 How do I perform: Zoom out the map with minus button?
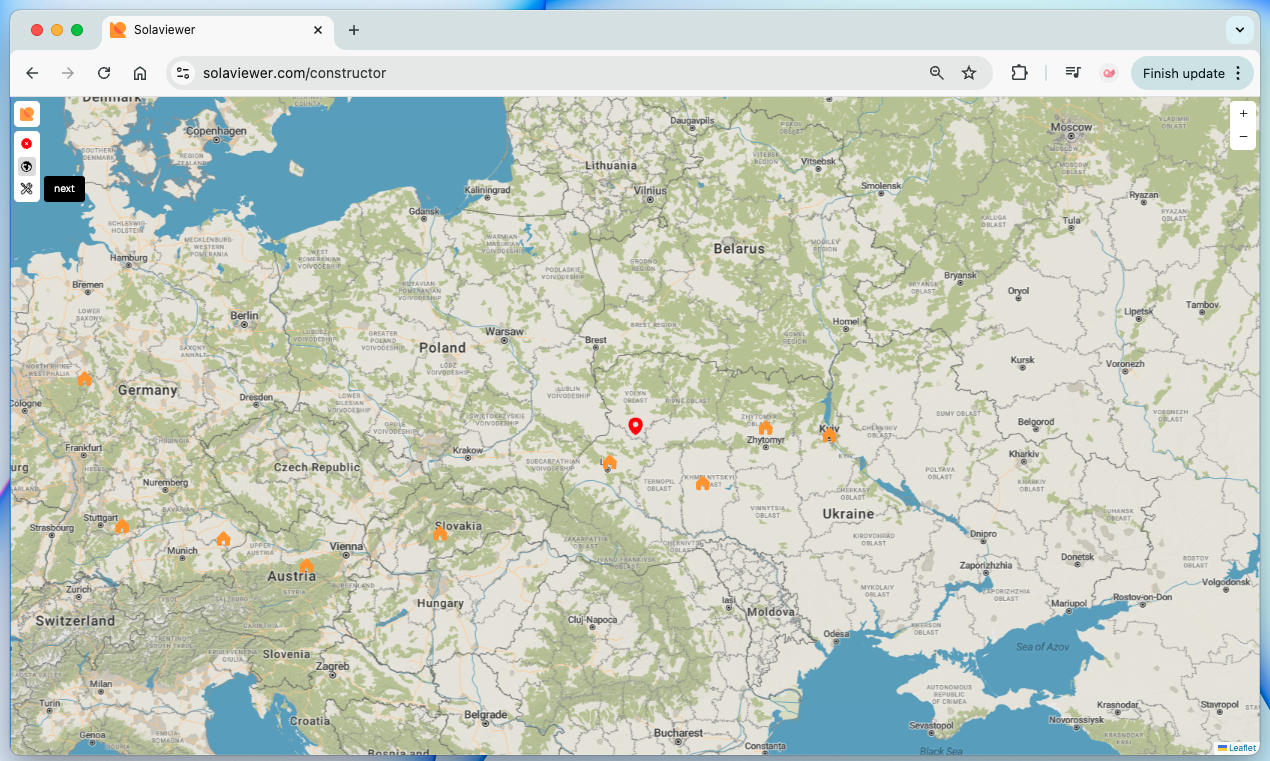1243,137
